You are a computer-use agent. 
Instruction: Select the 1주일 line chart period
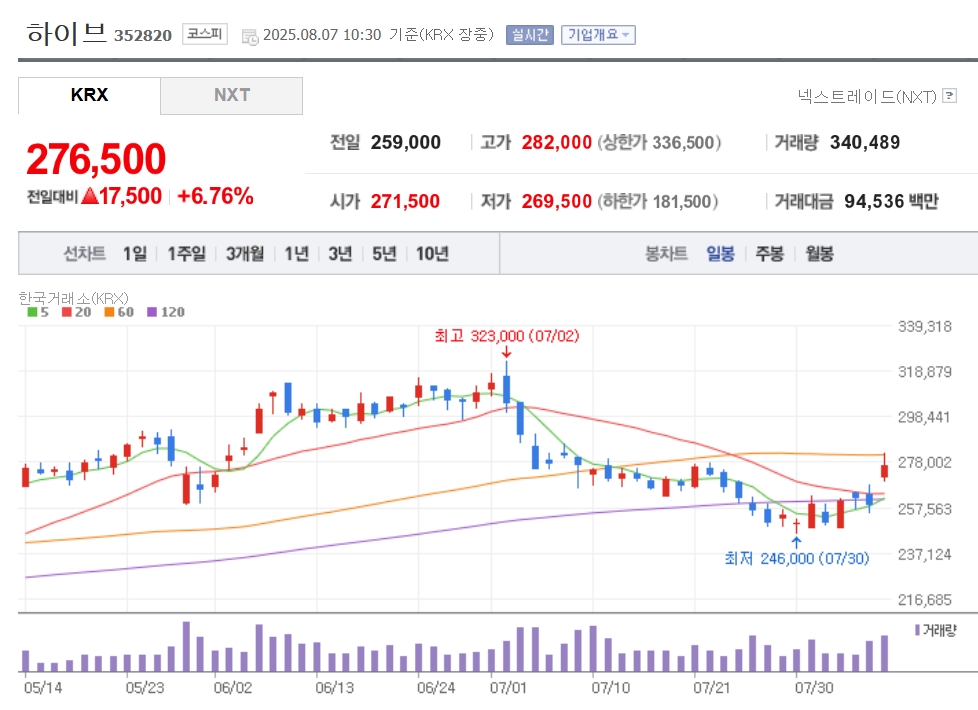pyautogui.click(x=186, y=253)
